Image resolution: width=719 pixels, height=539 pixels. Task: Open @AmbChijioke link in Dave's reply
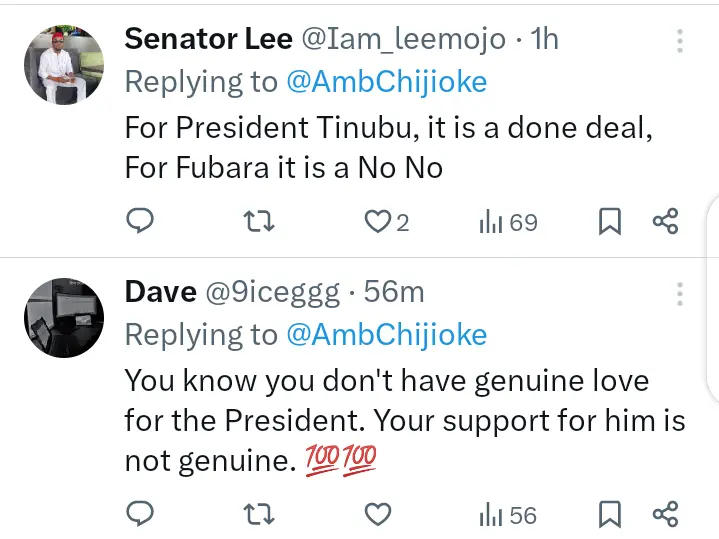click(386, 334)
